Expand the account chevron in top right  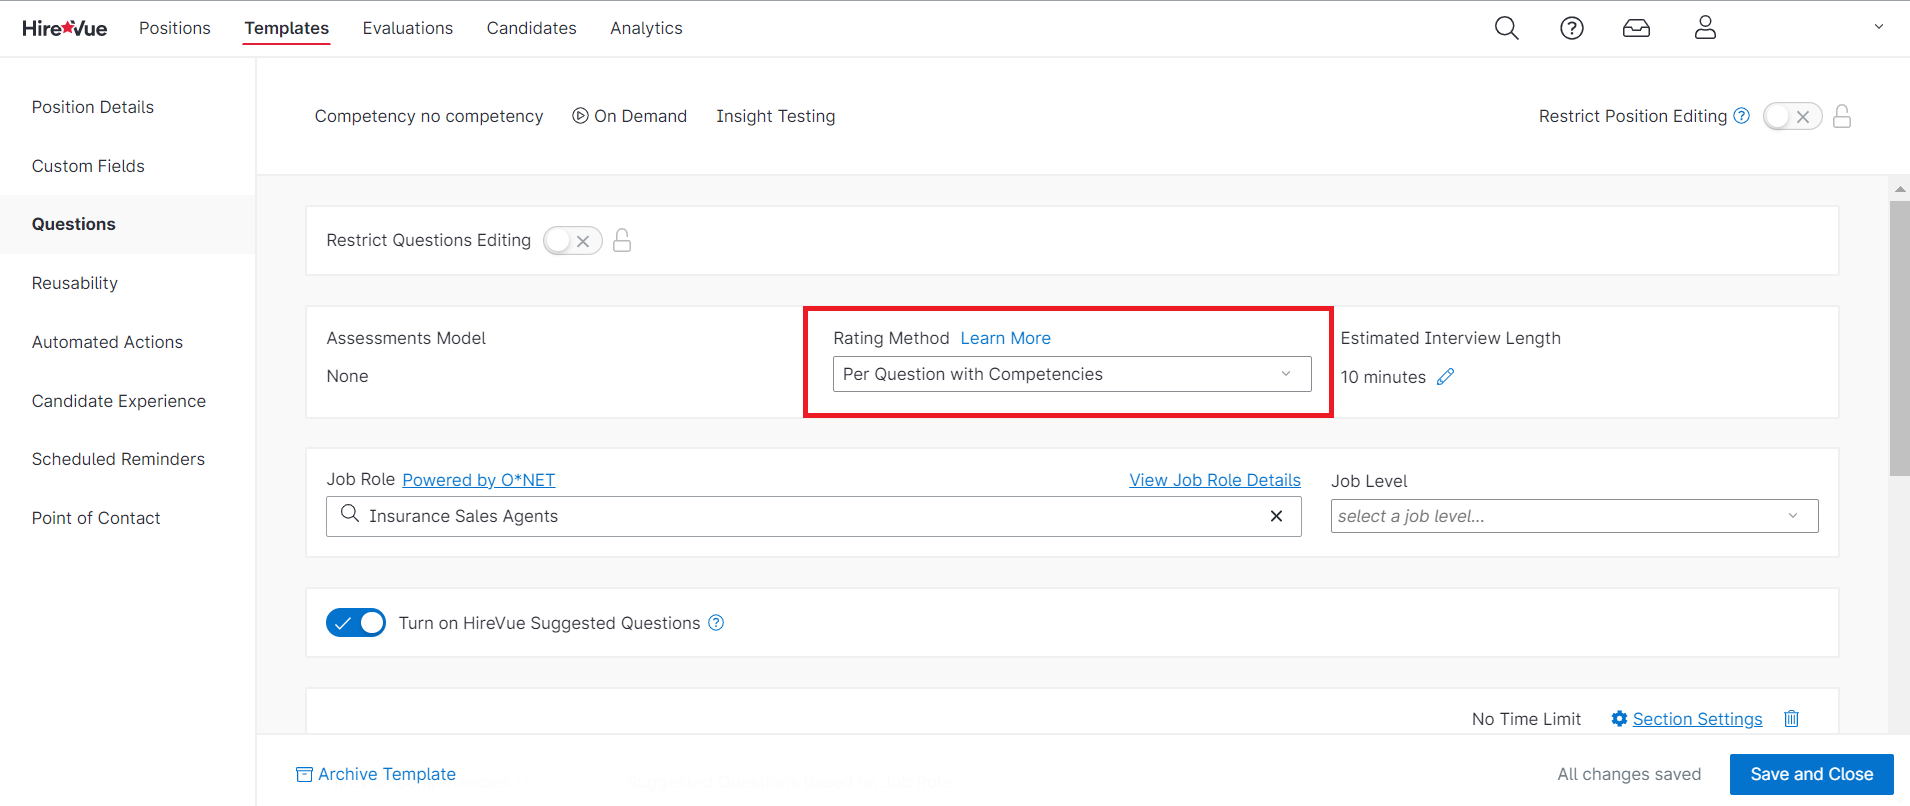pyautogui.click(x=1878, y=27)
